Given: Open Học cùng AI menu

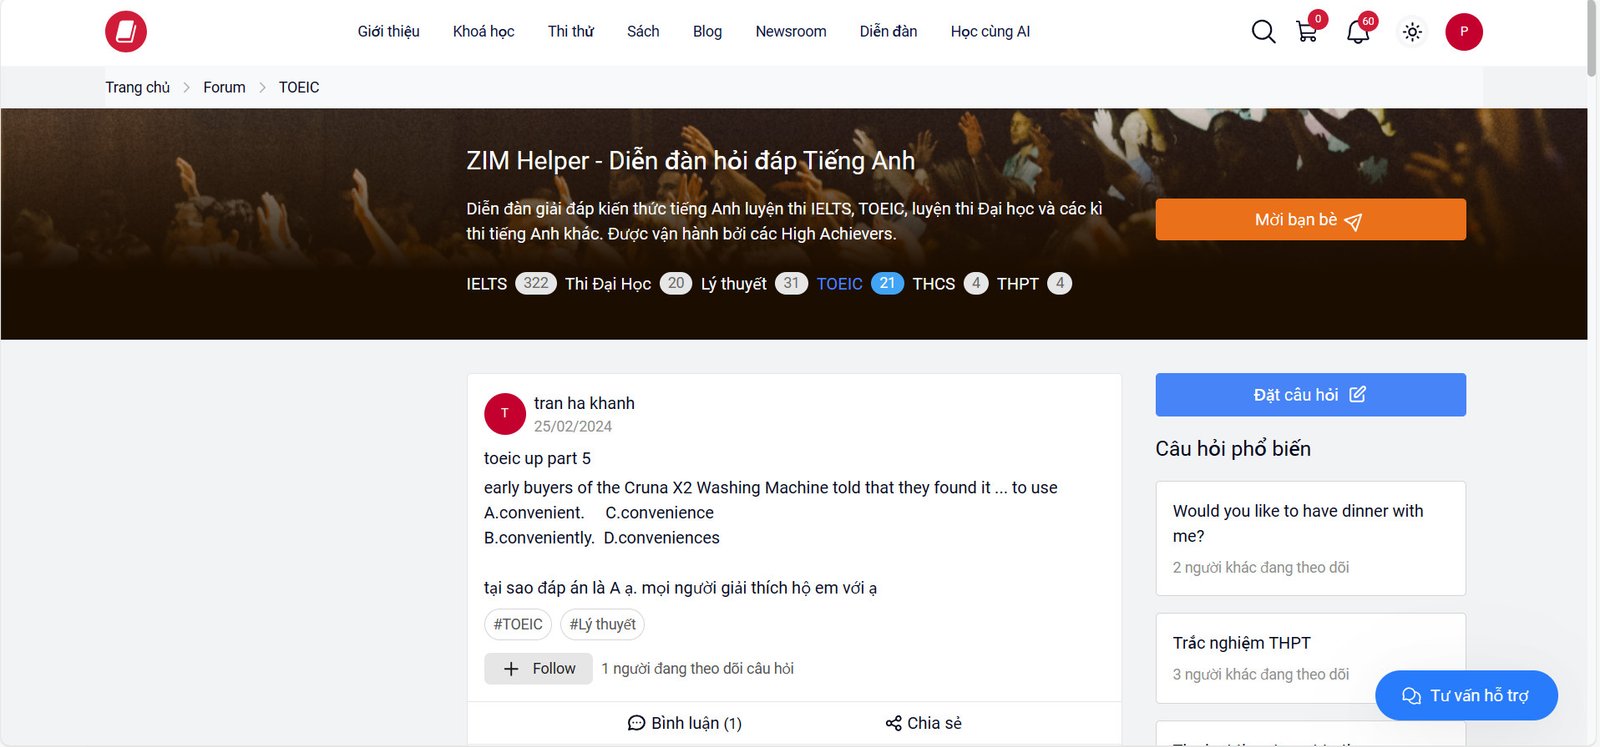Looking at the screenshot, I should click(x=990, y=32).
